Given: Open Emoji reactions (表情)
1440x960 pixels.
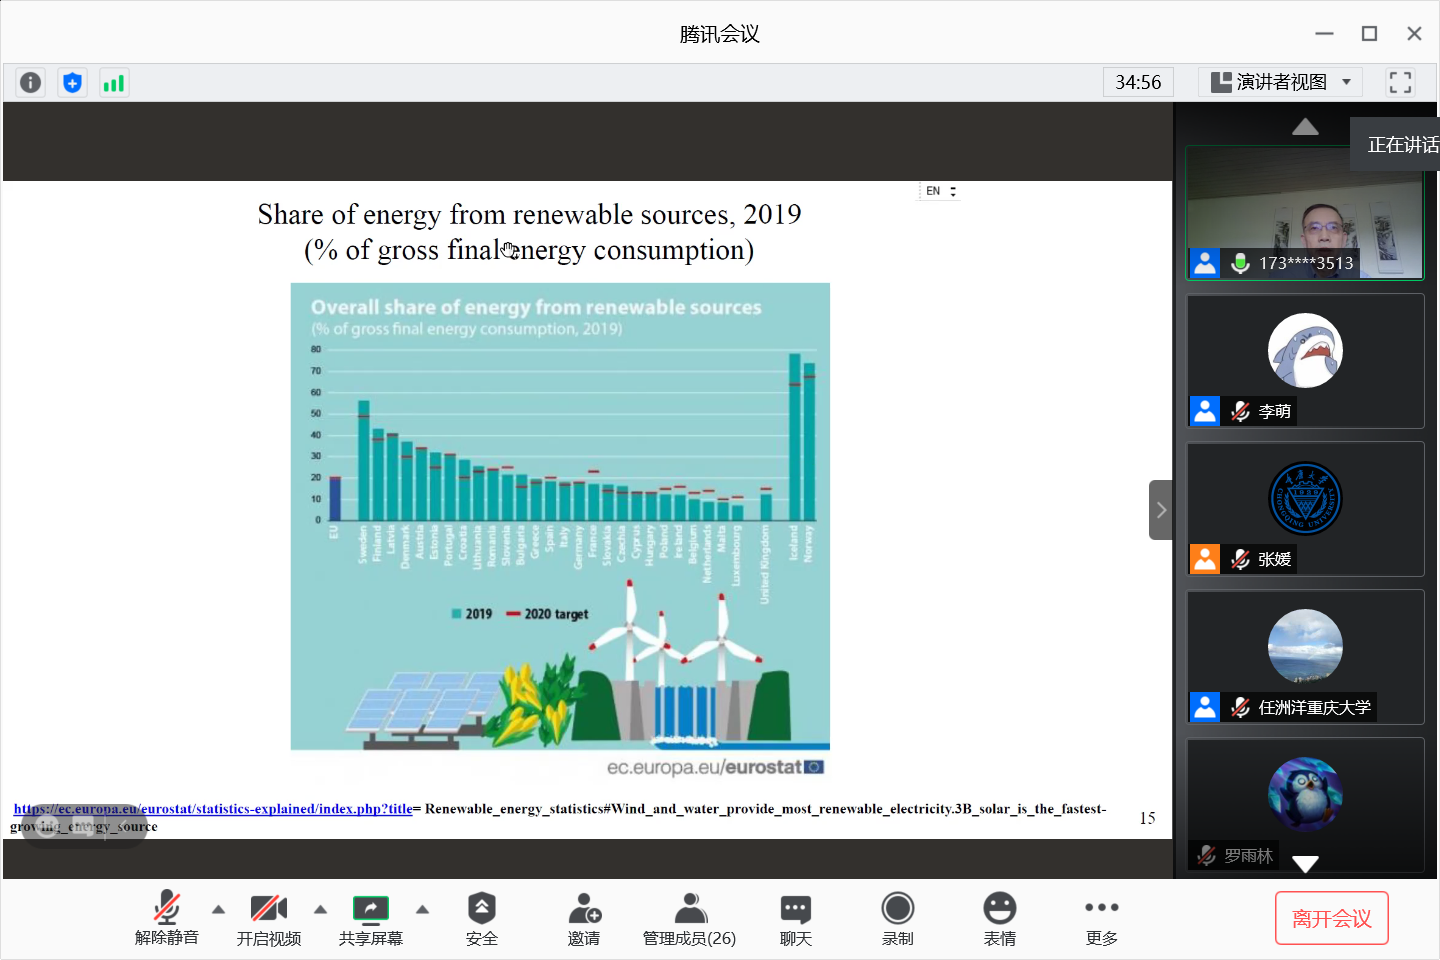Looking at the screenshot, I should pyautogui.click(x=999, y=918).
